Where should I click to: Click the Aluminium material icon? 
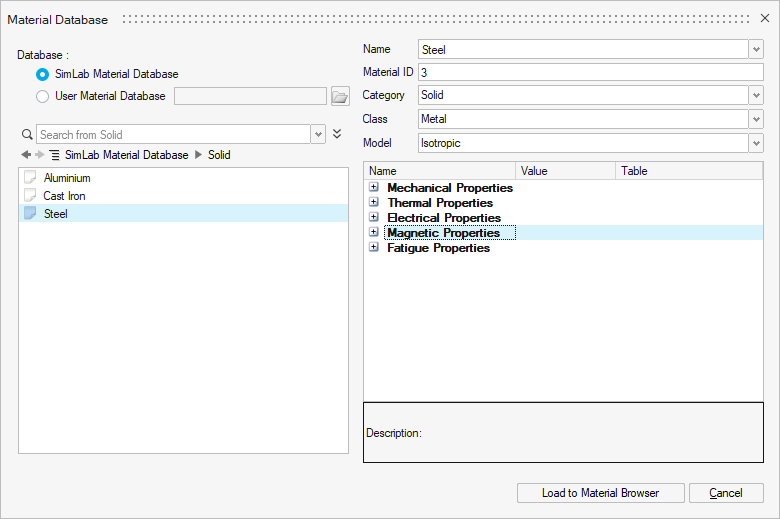[x=30, y=178]
